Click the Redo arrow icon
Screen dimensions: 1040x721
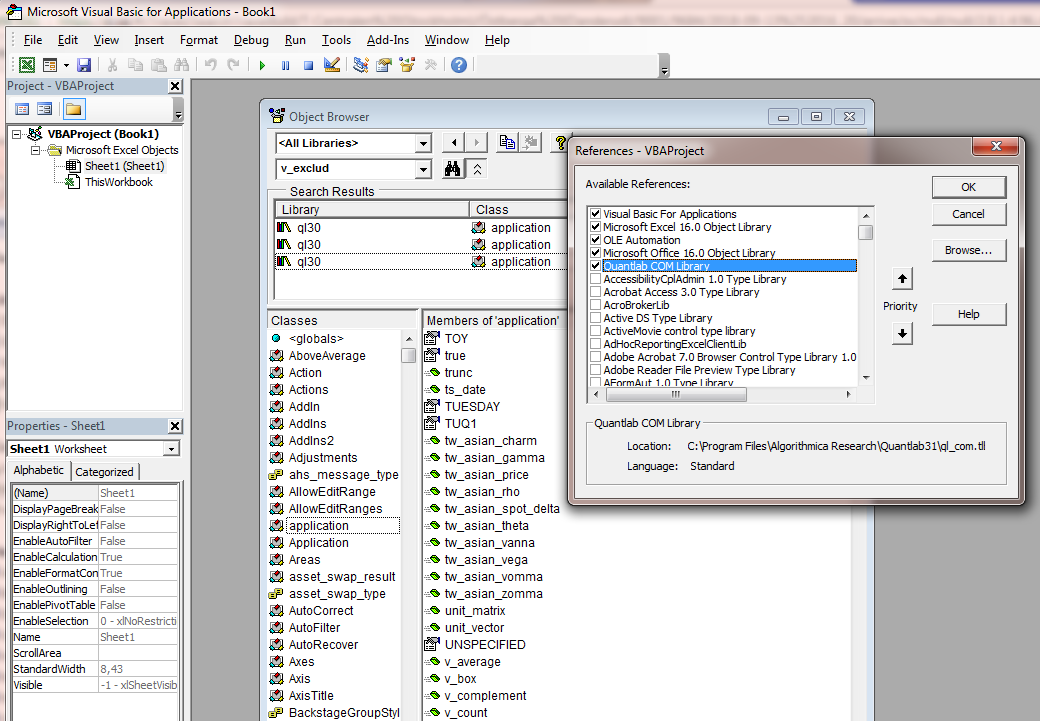coord(233,64)
